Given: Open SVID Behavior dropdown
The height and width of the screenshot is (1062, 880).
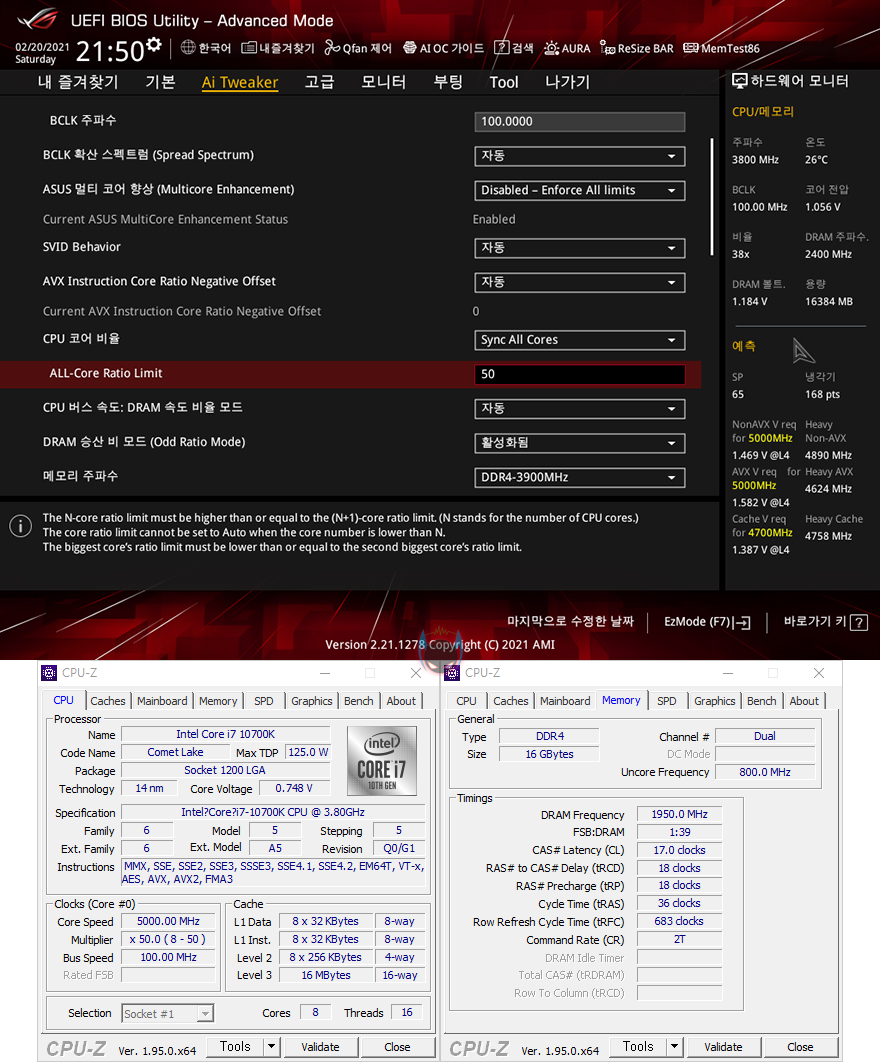Looking at the screenshot, I should (x=579, y=248).
